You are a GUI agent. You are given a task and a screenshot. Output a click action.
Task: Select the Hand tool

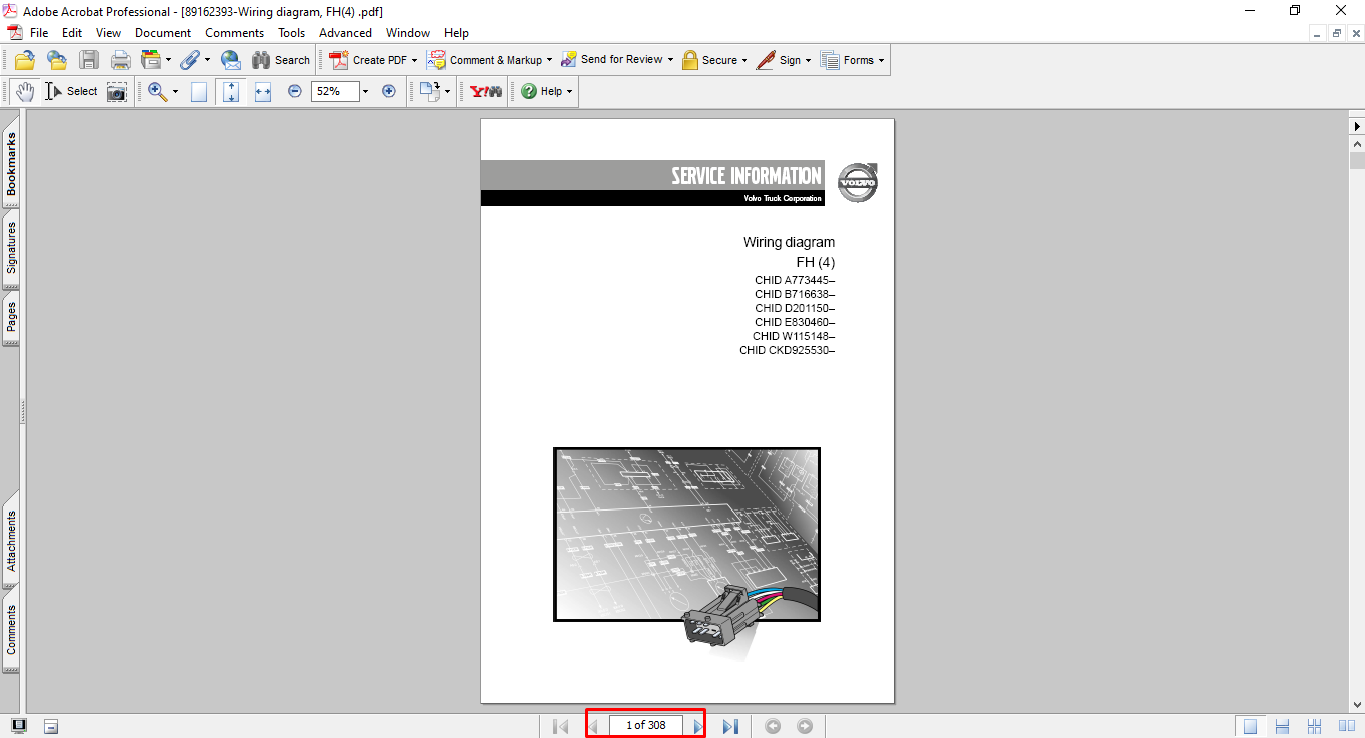coord(24,91)
